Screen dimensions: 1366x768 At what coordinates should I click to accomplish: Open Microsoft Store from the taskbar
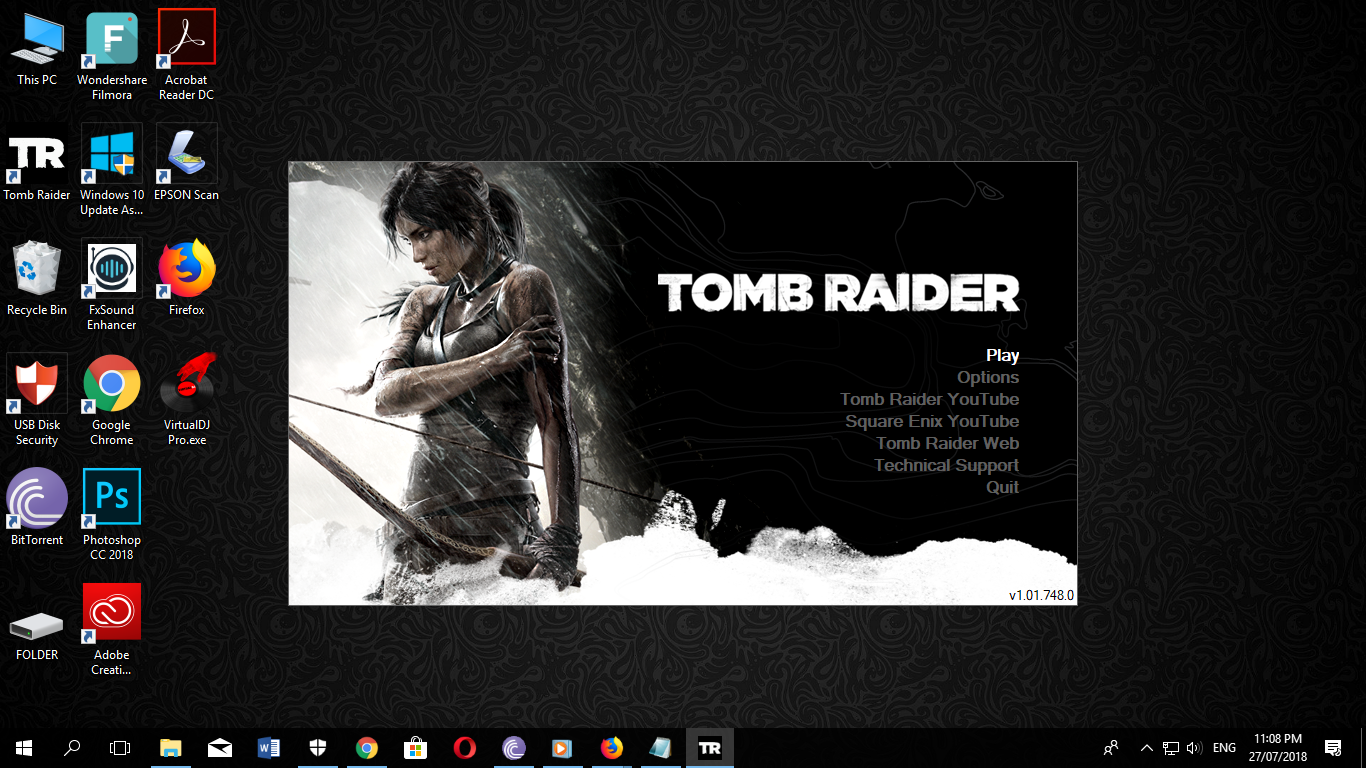[x=416, y=748]
